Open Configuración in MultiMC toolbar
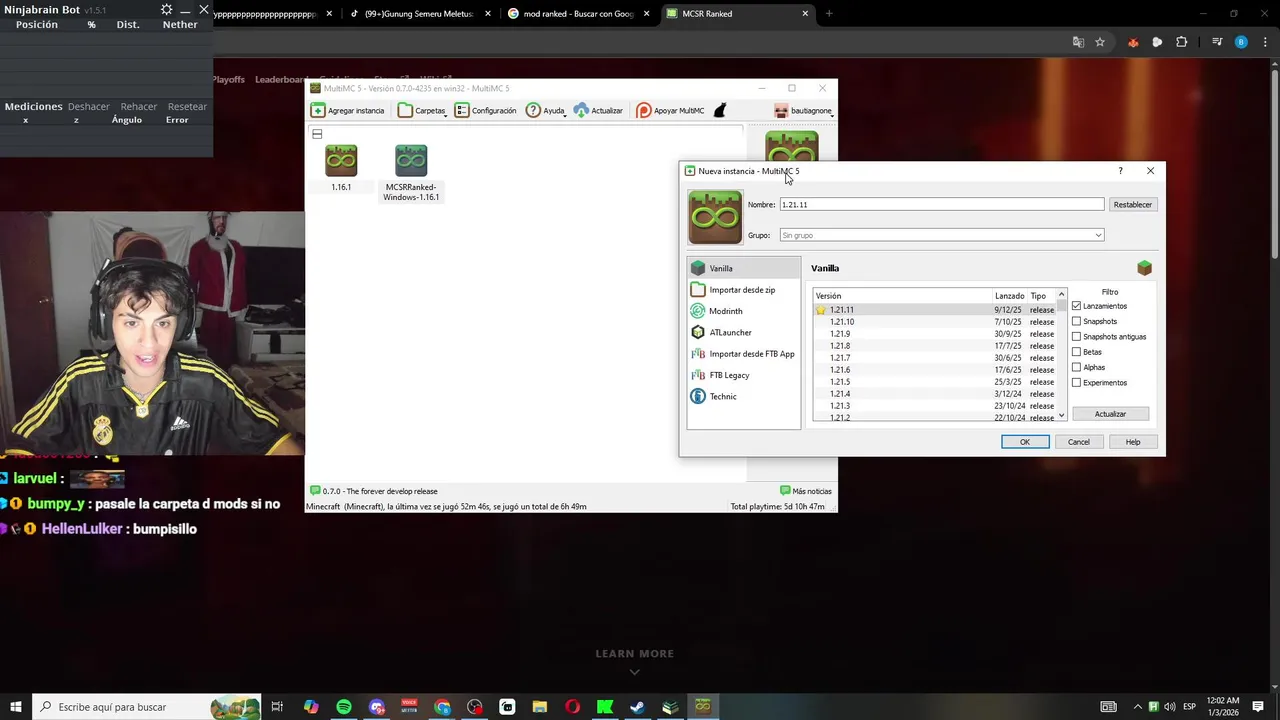The height and width of the screenshot is (720, 1280). tap(486, 110)
